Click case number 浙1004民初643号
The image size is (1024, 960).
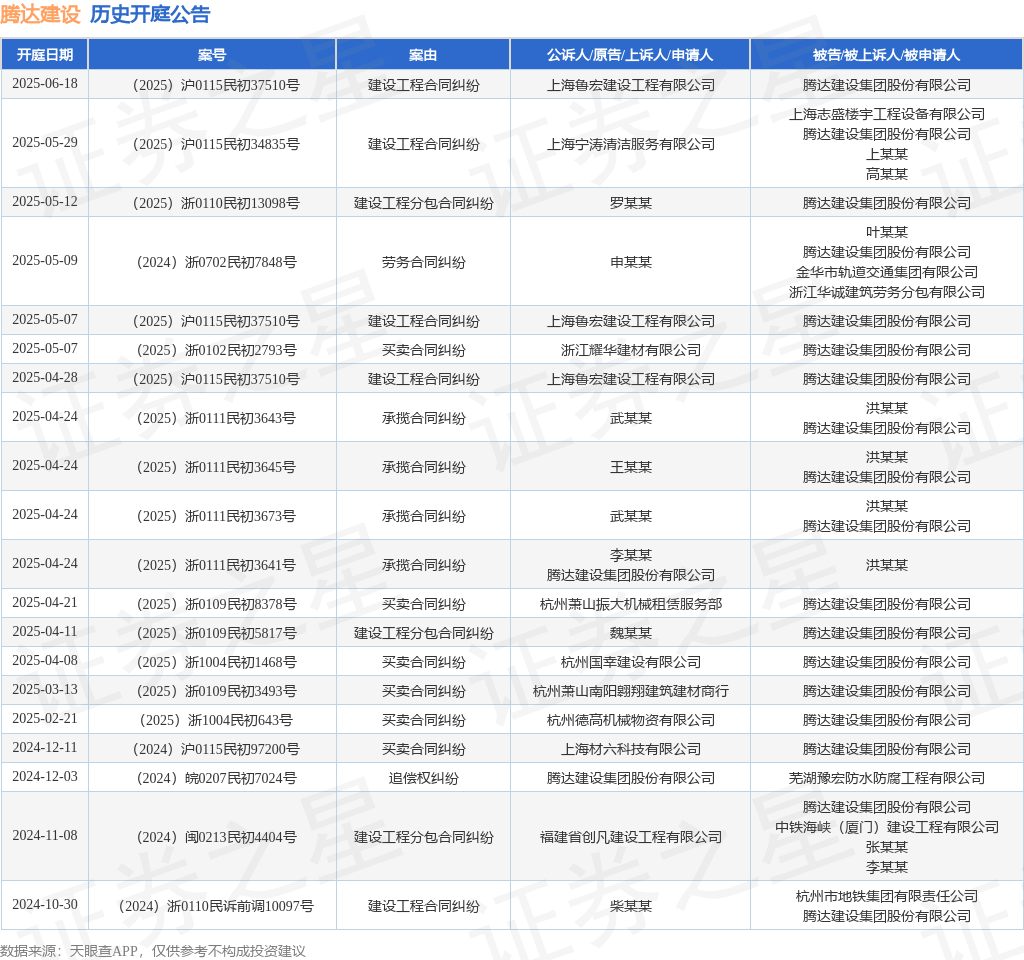click(x=216, y=720)
